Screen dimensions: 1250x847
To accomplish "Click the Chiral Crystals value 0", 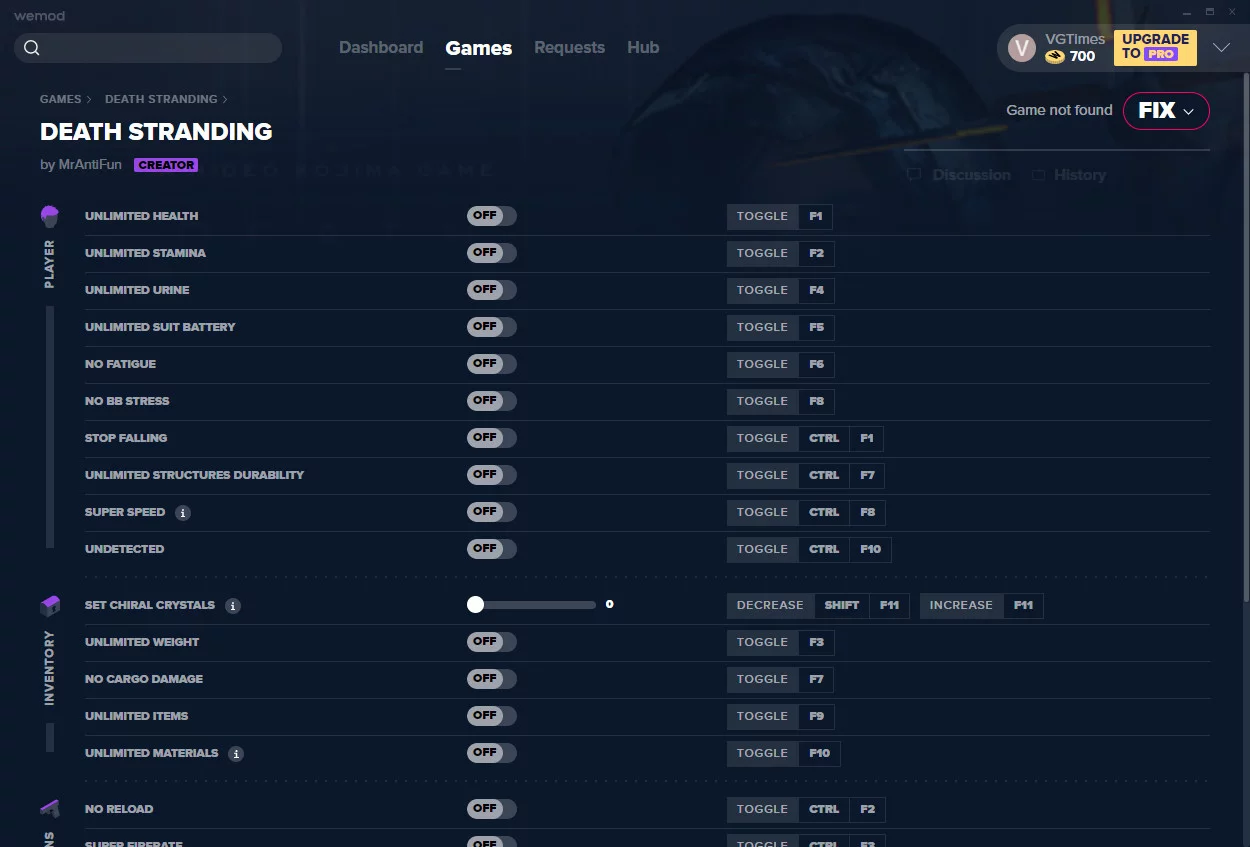I will coord(609,605).
